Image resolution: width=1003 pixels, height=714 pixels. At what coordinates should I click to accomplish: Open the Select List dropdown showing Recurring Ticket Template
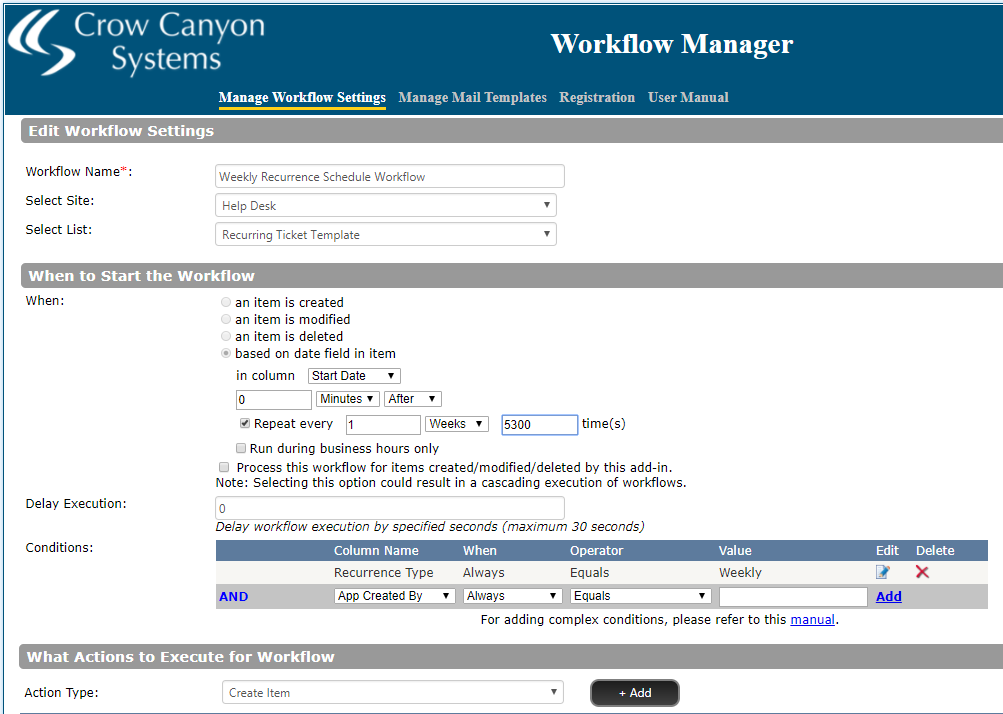tap(386, 234)
